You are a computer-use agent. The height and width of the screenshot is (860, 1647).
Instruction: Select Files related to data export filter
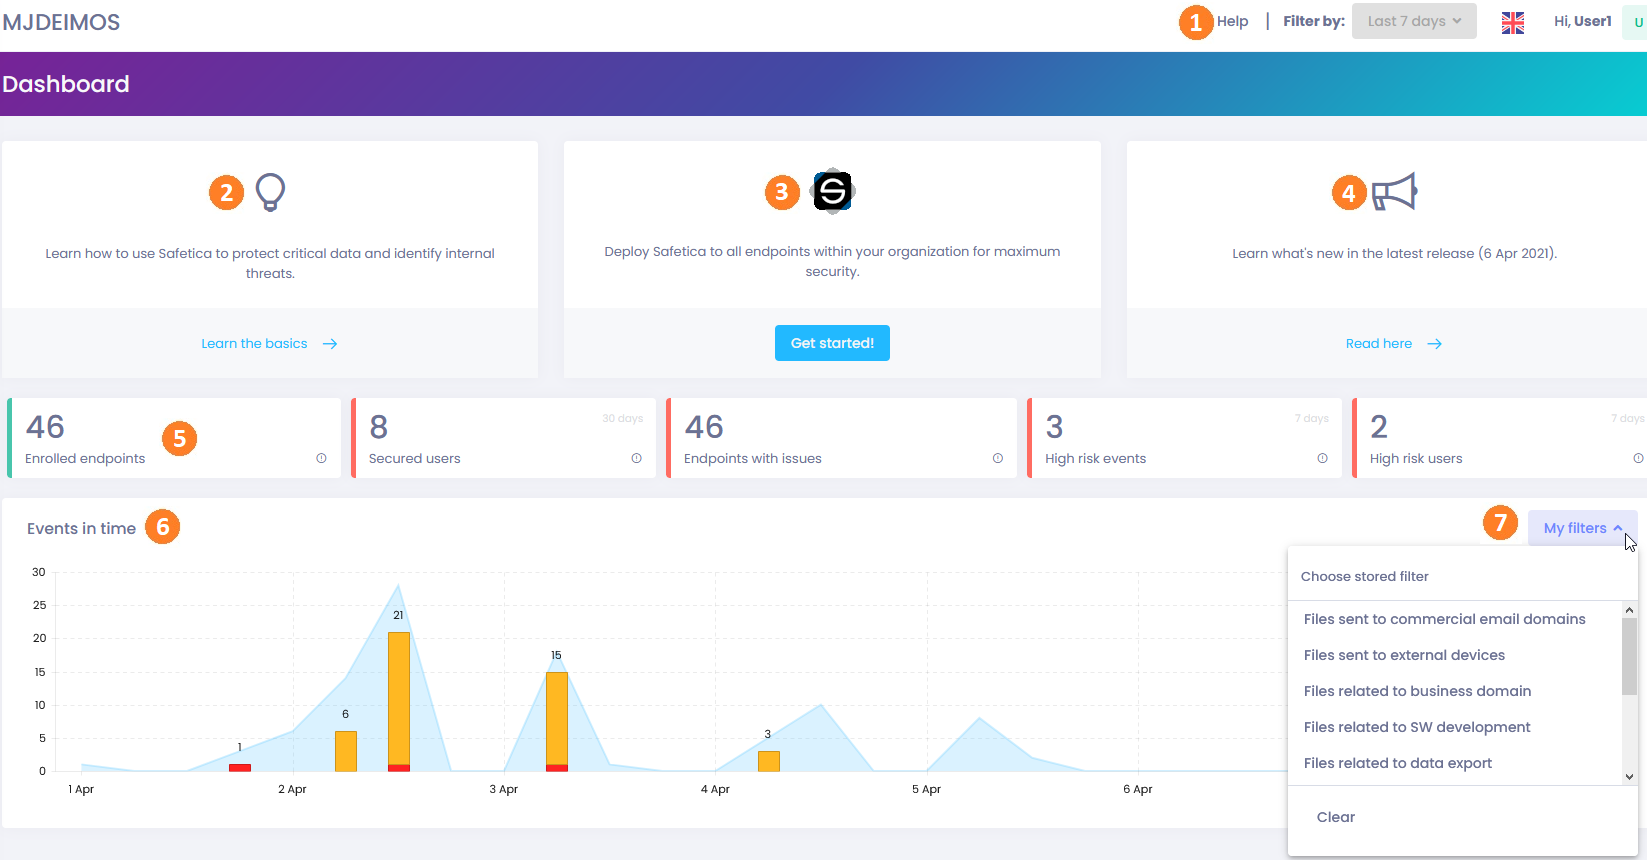coord(1397,763)
